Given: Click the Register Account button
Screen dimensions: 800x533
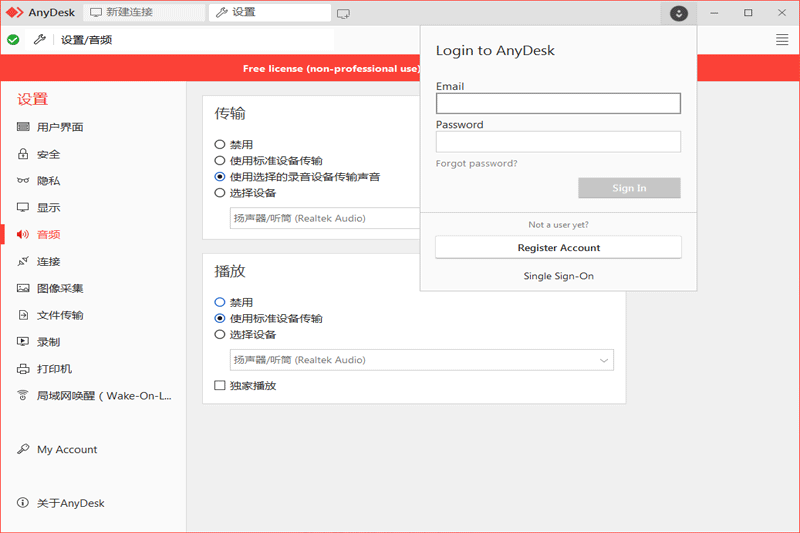Looking at the screenshot, I should (559, 247).
